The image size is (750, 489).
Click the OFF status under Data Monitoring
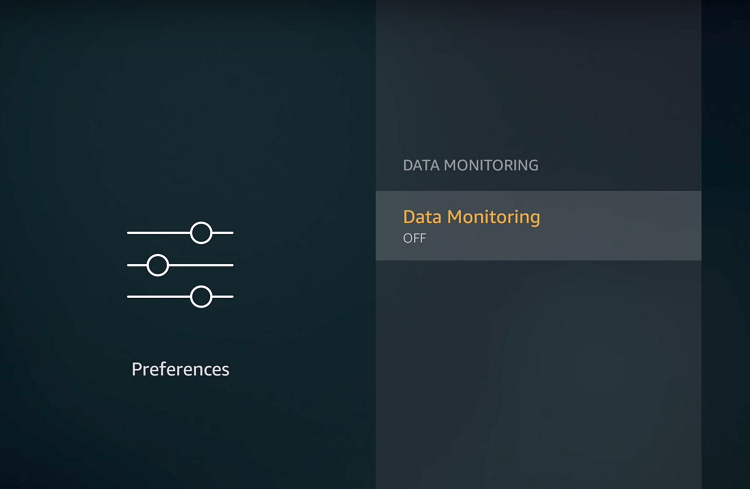[x=414, y=238]
